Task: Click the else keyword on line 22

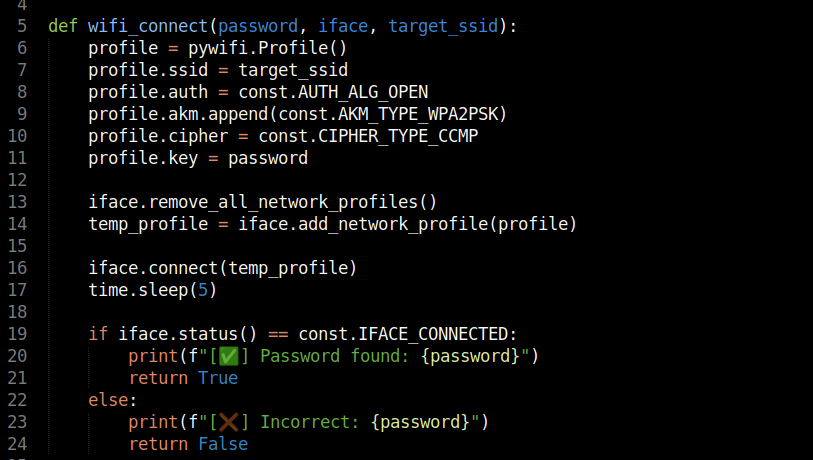Action: 108,400
